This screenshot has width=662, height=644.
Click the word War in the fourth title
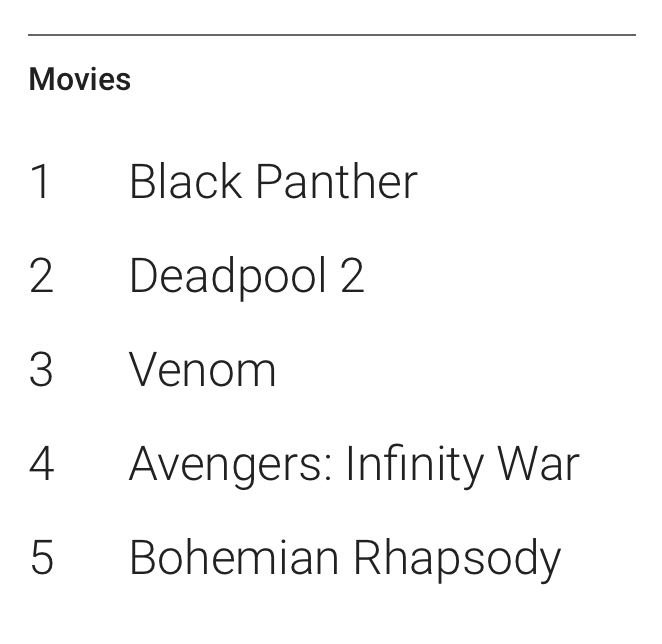(538, 464)
